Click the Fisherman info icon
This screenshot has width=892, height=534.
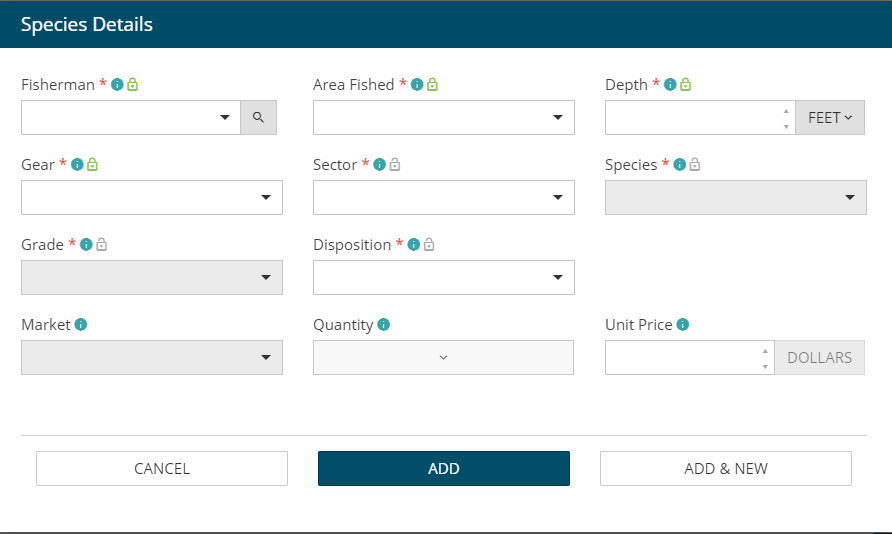117,85
